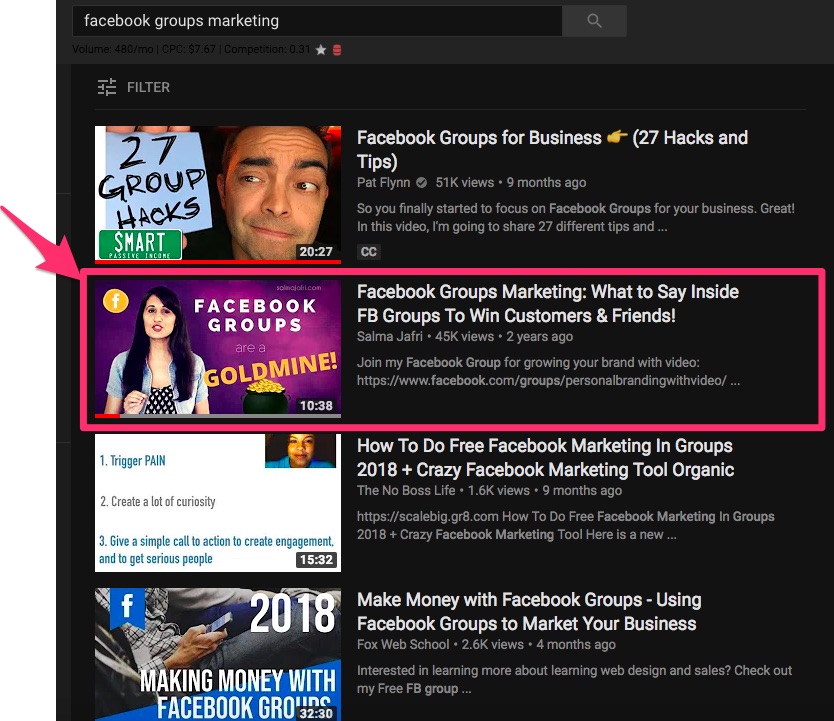Open the 'Making Money with Facebook Groups' thumbnail
The image size is (834, 721).
(218, 654)
